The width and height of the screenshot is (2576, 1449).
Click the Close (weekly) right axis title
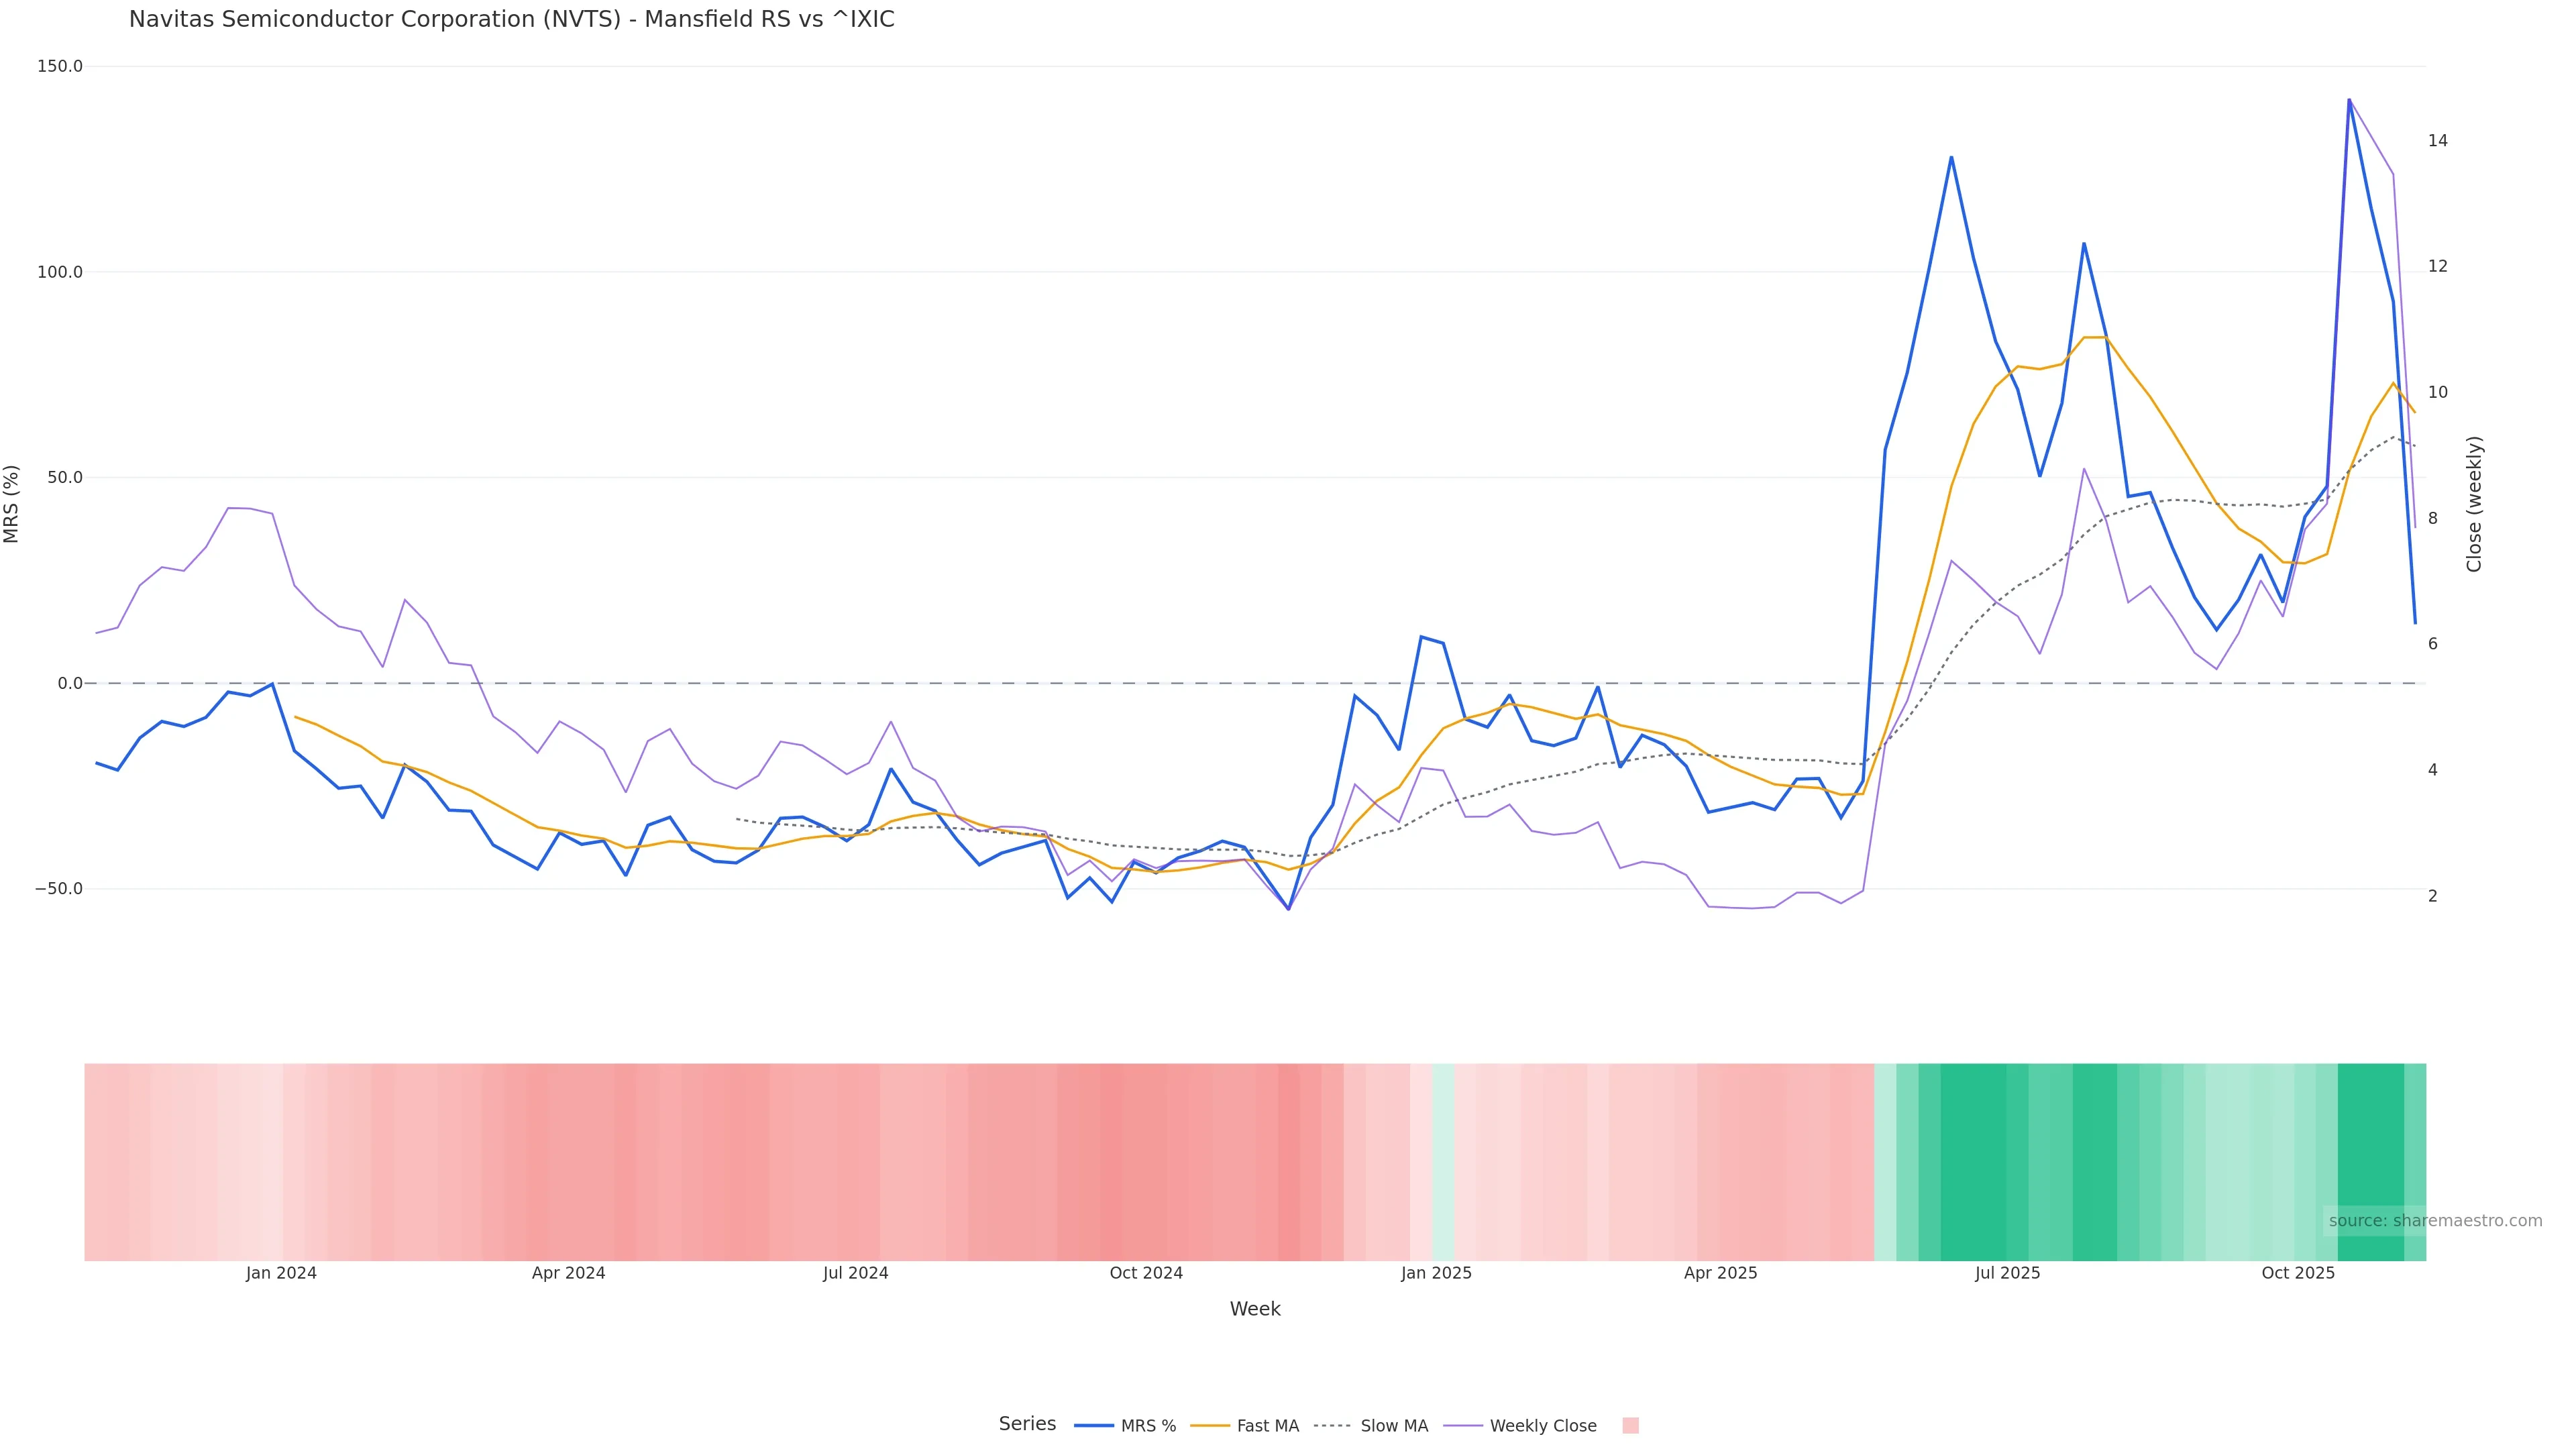2474,504
